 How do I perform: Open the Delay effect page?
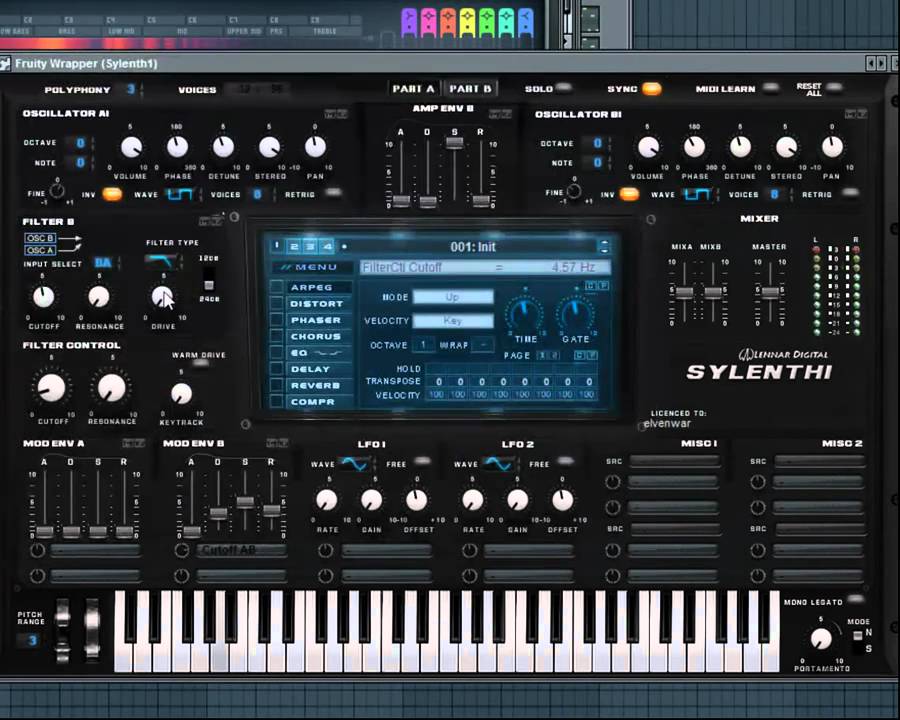[x=319, y=369]
